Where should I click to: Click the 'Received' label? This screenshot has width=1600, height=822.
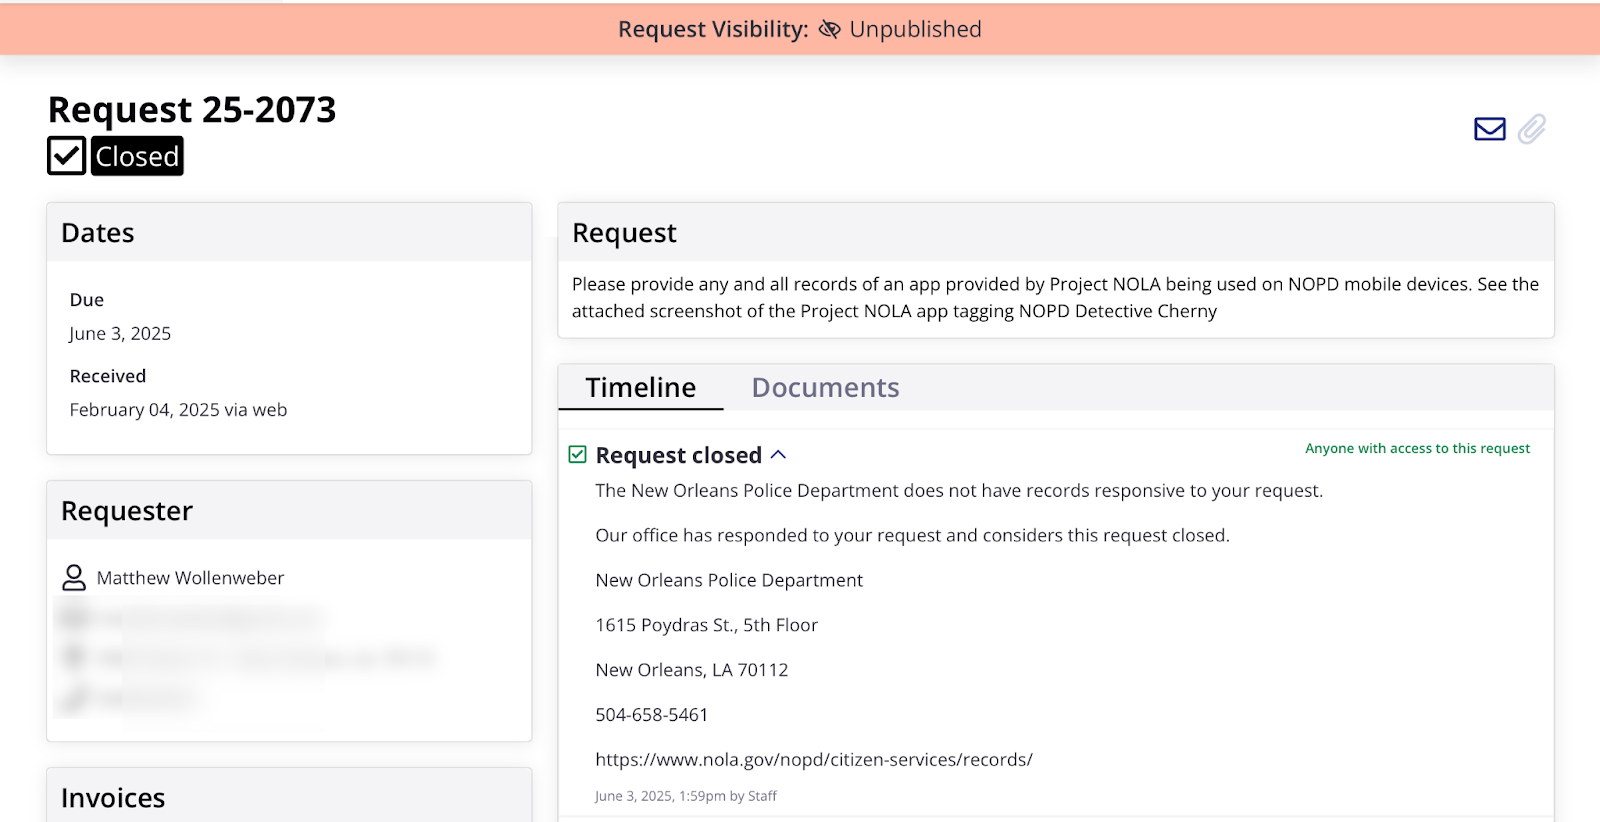point(108,376)
